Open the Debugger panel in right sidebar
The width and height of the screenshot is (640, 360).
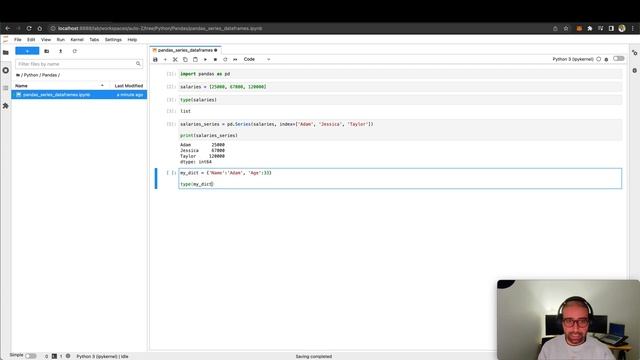634,70
